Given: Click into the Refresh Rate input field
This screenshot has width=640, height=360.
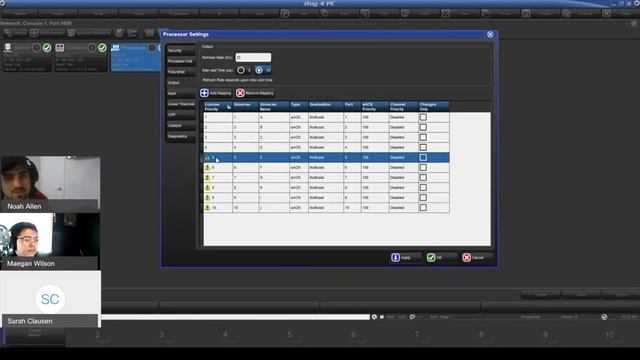Looking at the screenshot, I should 253,58.
